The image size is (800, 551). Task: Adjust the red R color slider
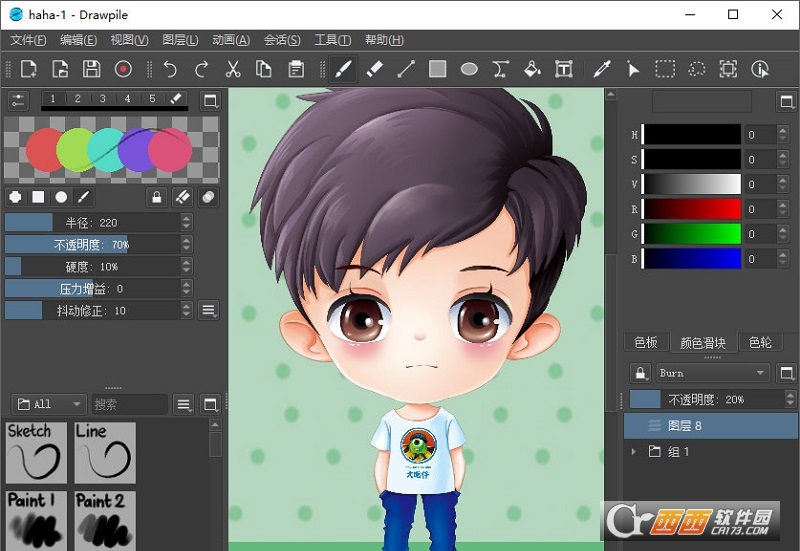tap(691, 209)
